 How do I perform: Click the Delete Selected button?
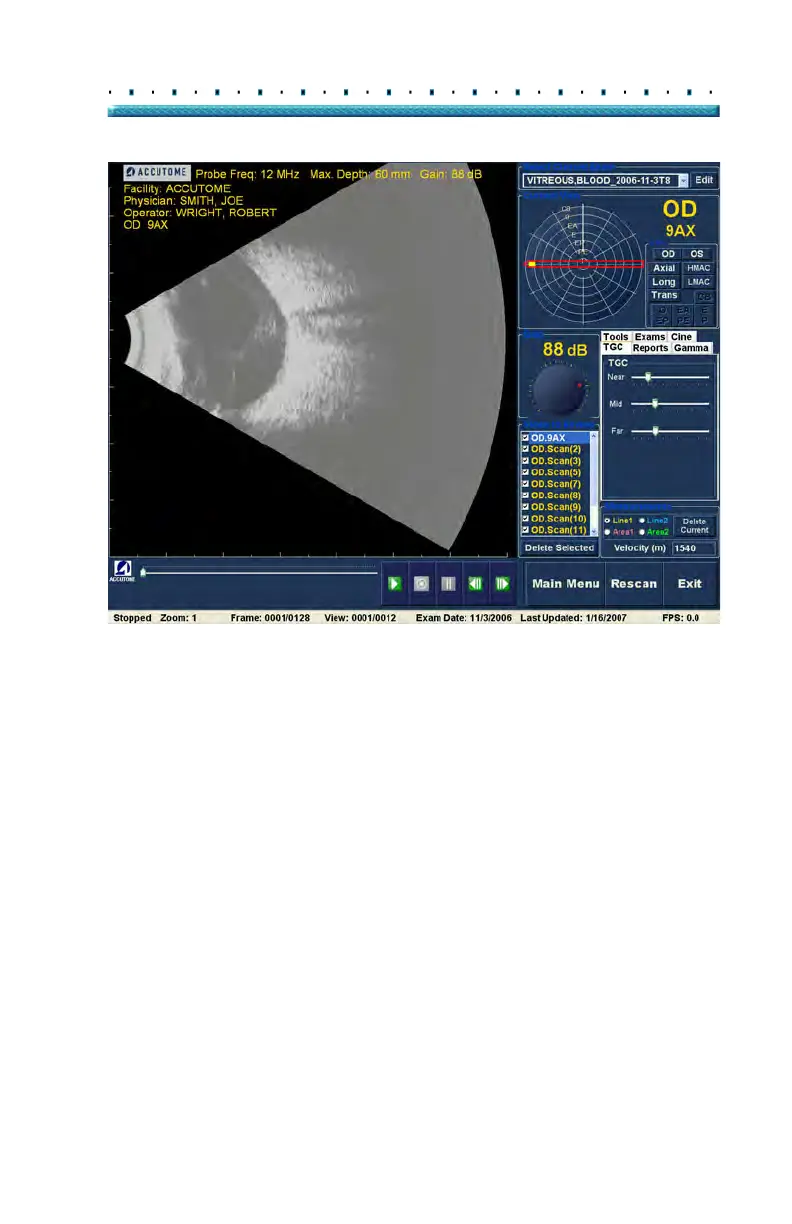(558, 548)
